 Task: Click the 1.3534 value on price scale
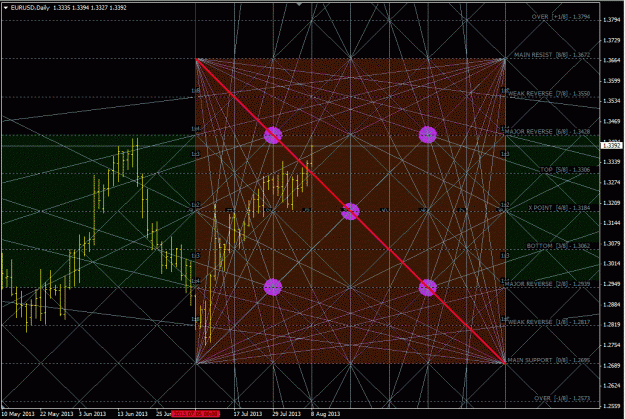pyautogui.click(x=612, y=101)
